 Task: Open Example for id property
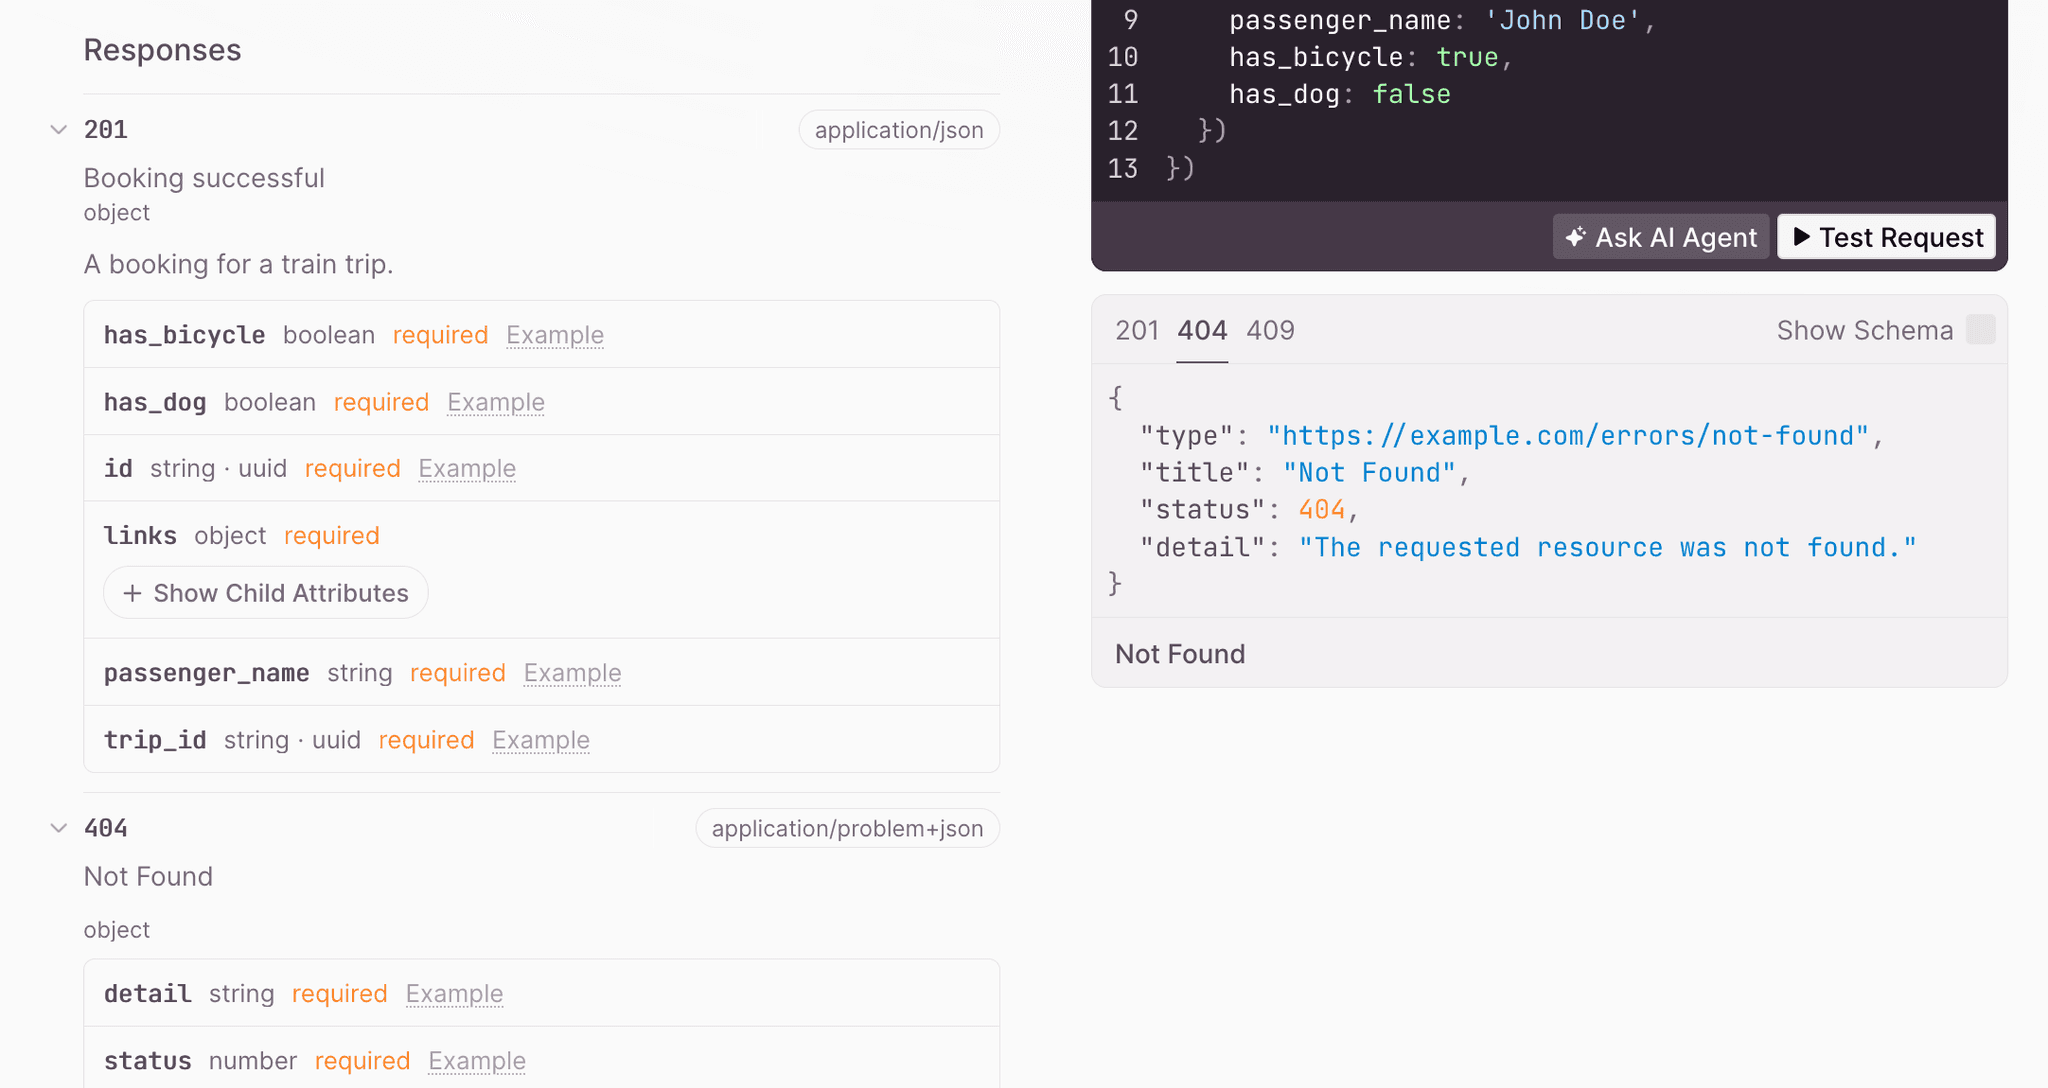click(x=467, y=468)
